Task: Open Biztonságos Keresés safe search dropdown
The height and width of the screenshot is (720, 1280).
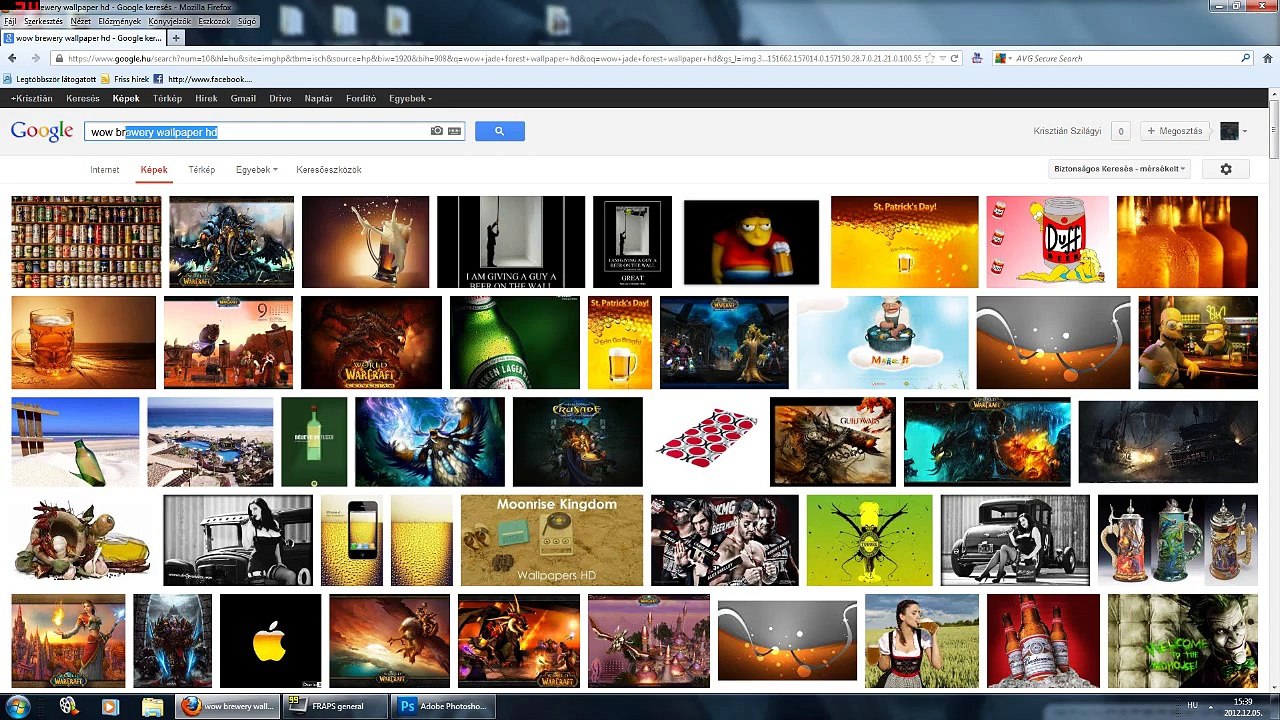Action: (1120, 169)
